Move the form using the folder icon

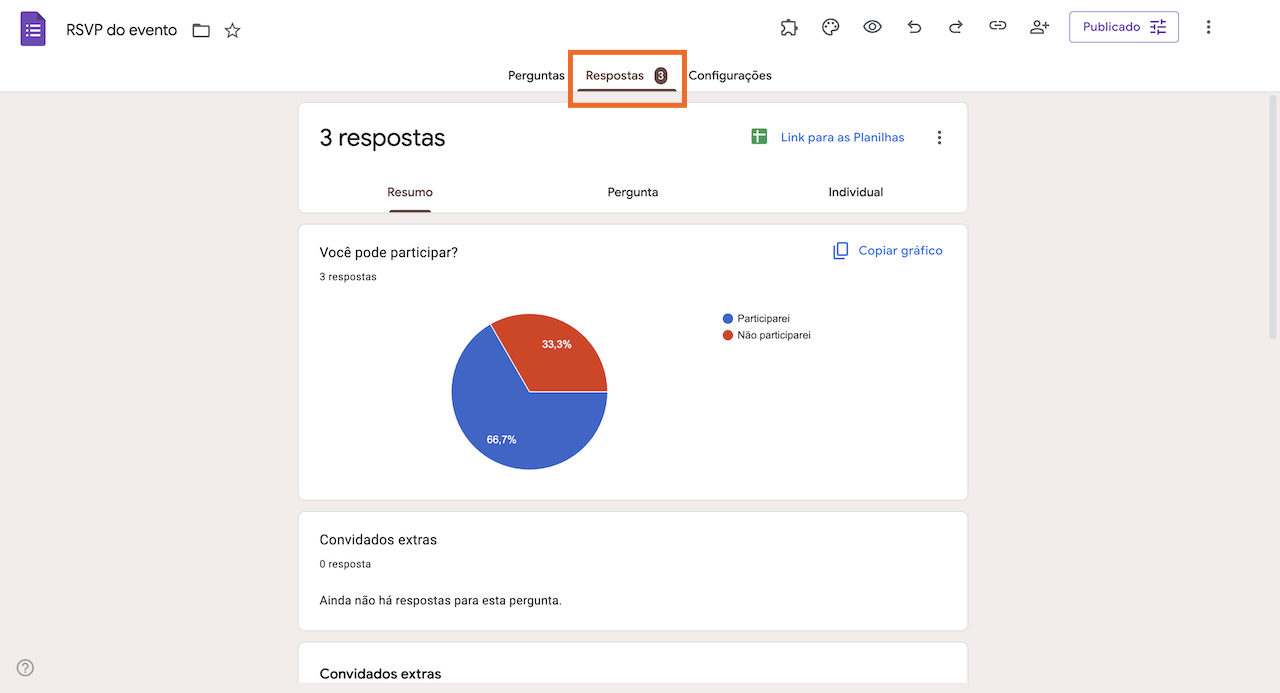[201, 30]
